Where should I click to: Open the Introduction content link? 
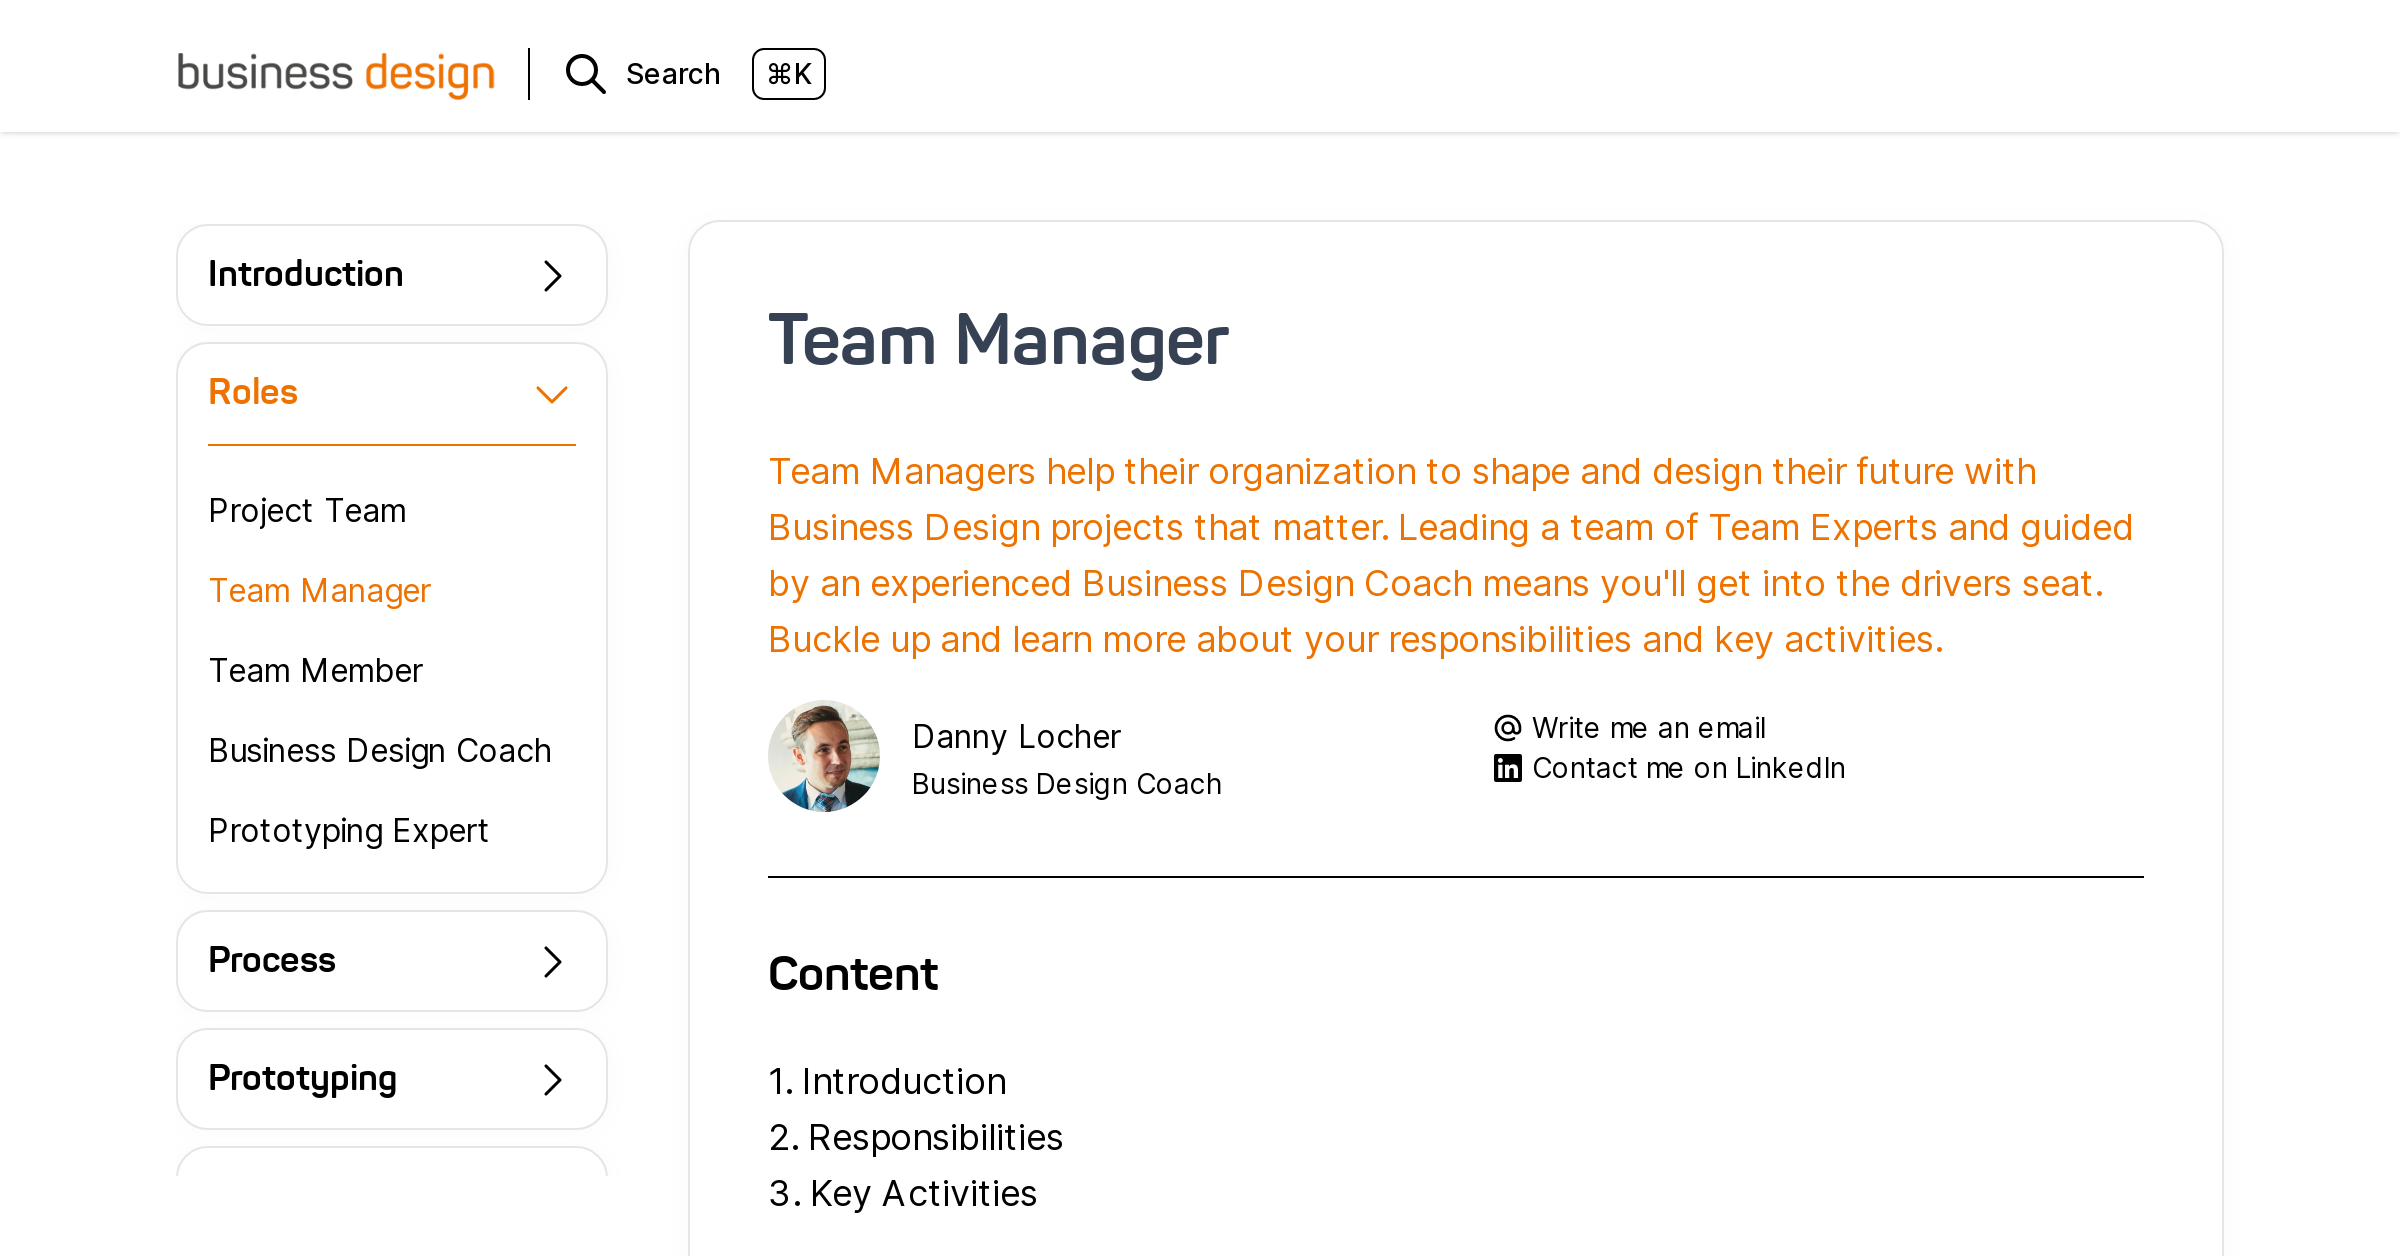coord(903,1081)
